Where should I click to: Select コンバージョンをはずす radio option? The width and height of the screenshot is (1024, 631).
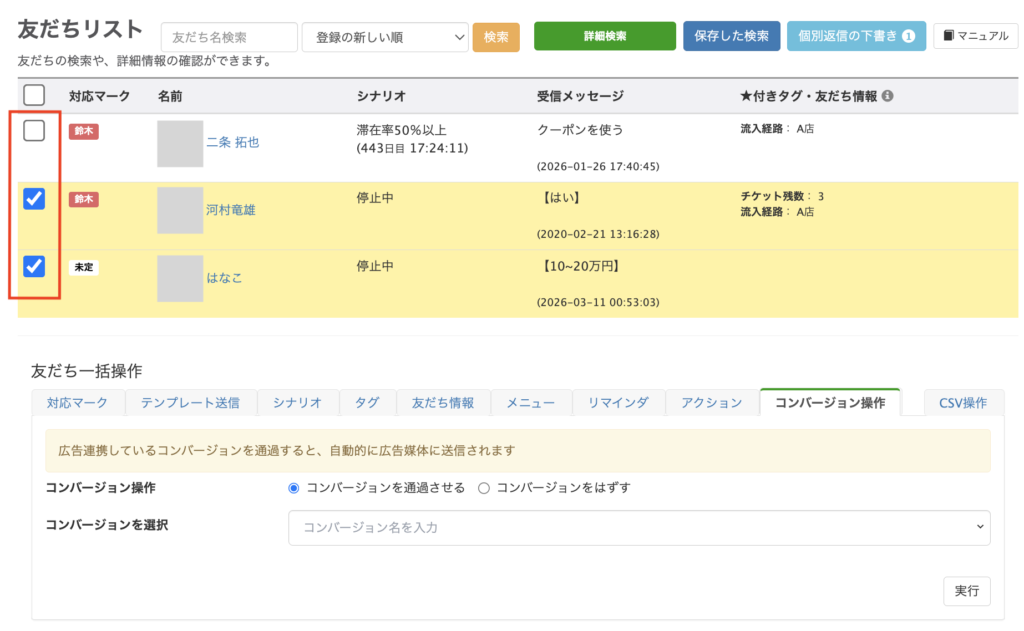[x=484, y=488]
